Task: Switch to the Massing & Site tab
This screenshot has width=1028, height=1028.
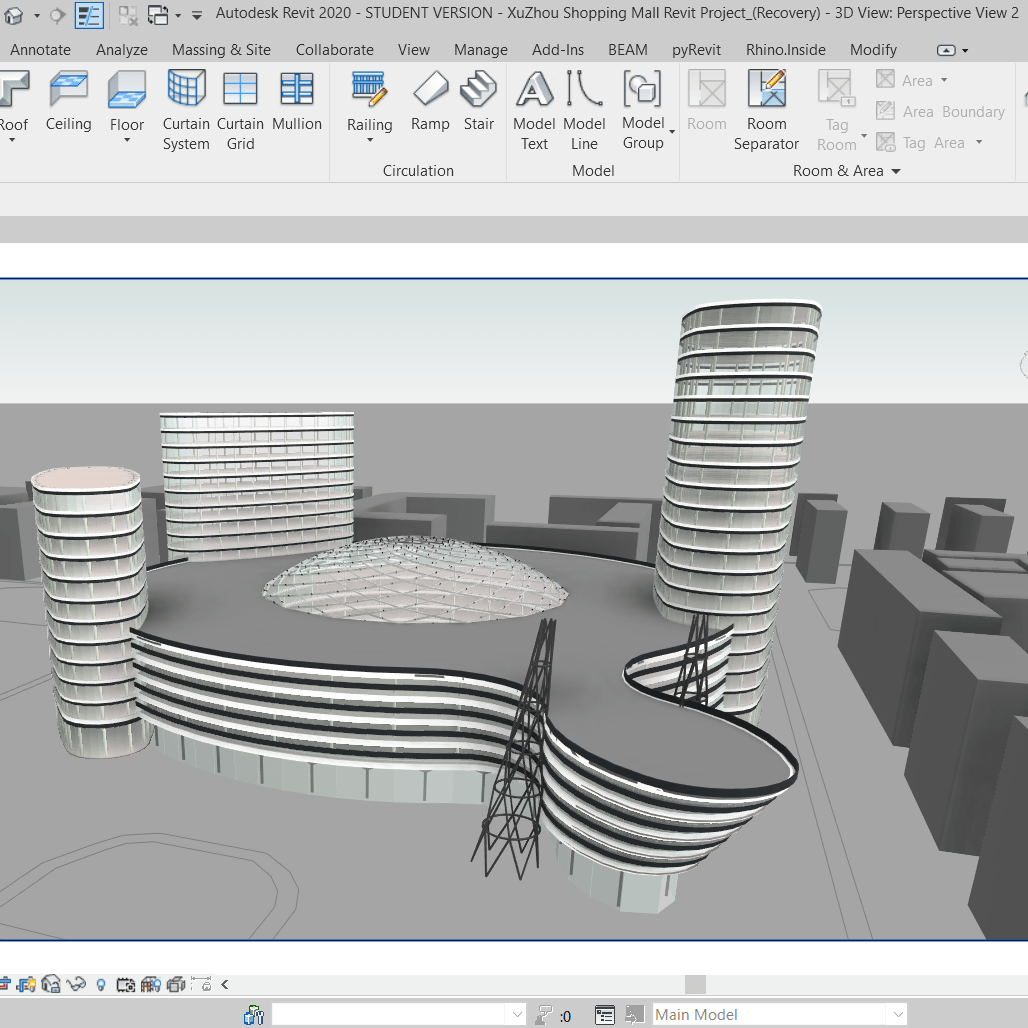Action: 221,50
